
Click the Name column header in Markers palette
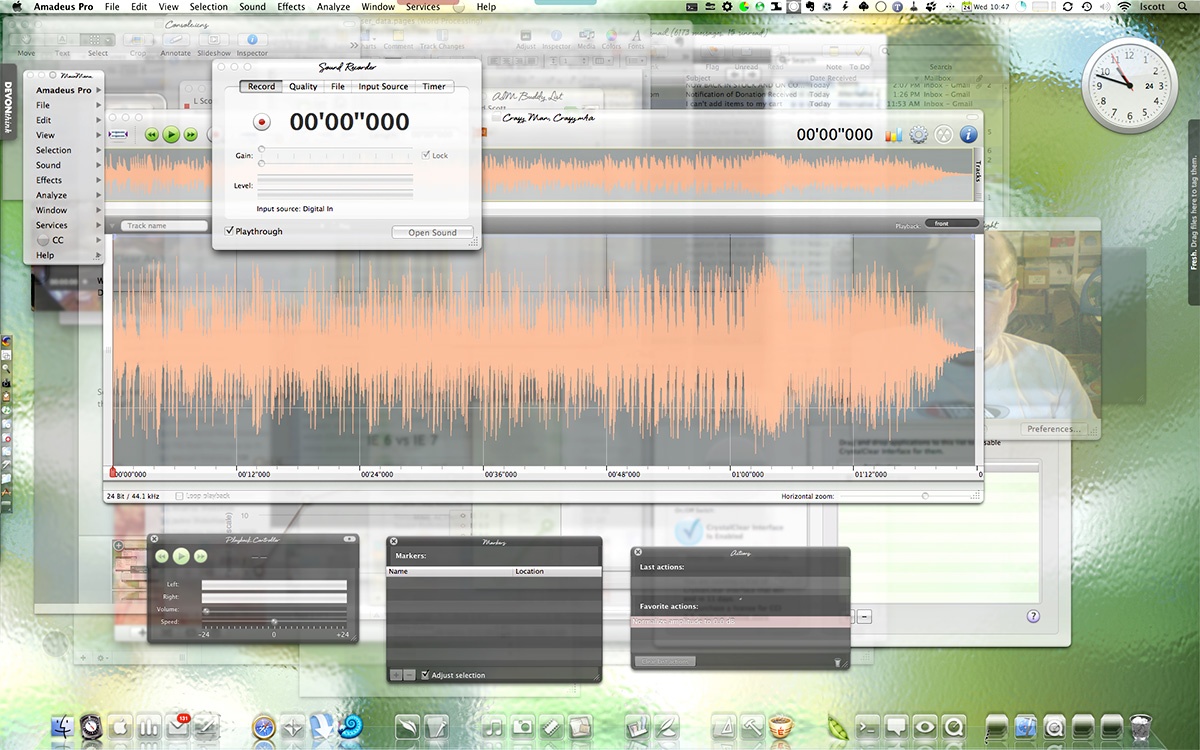pos(450,571)
